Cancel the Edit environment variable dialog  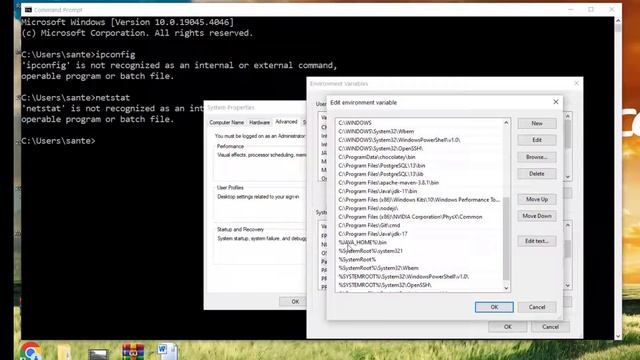(537, 307)
